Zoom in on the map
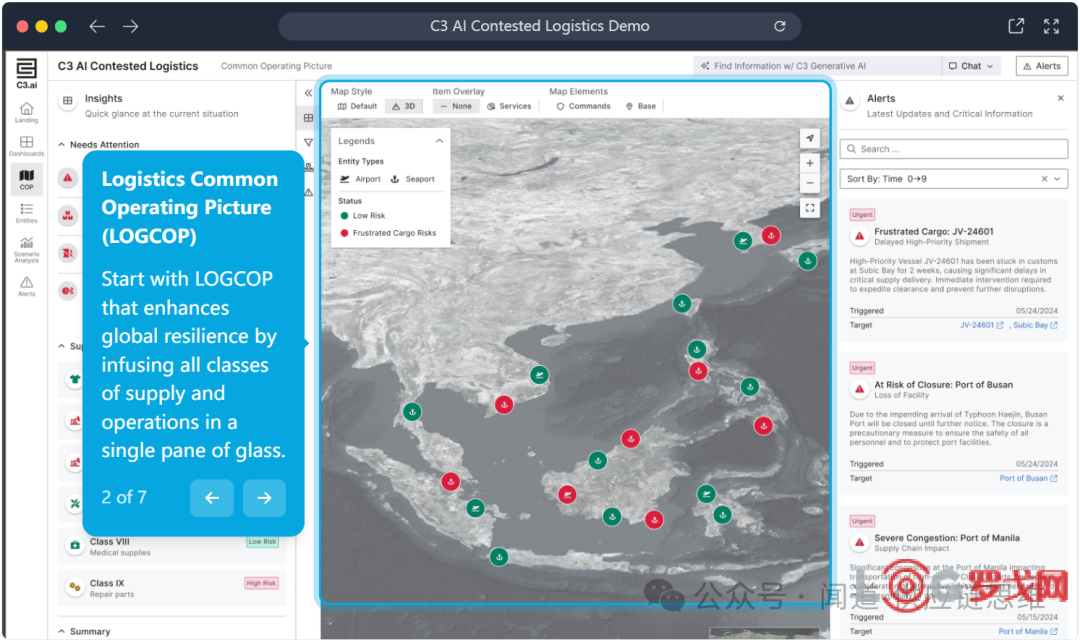This screenshot has height=640, width=1080. pos(809,163)
